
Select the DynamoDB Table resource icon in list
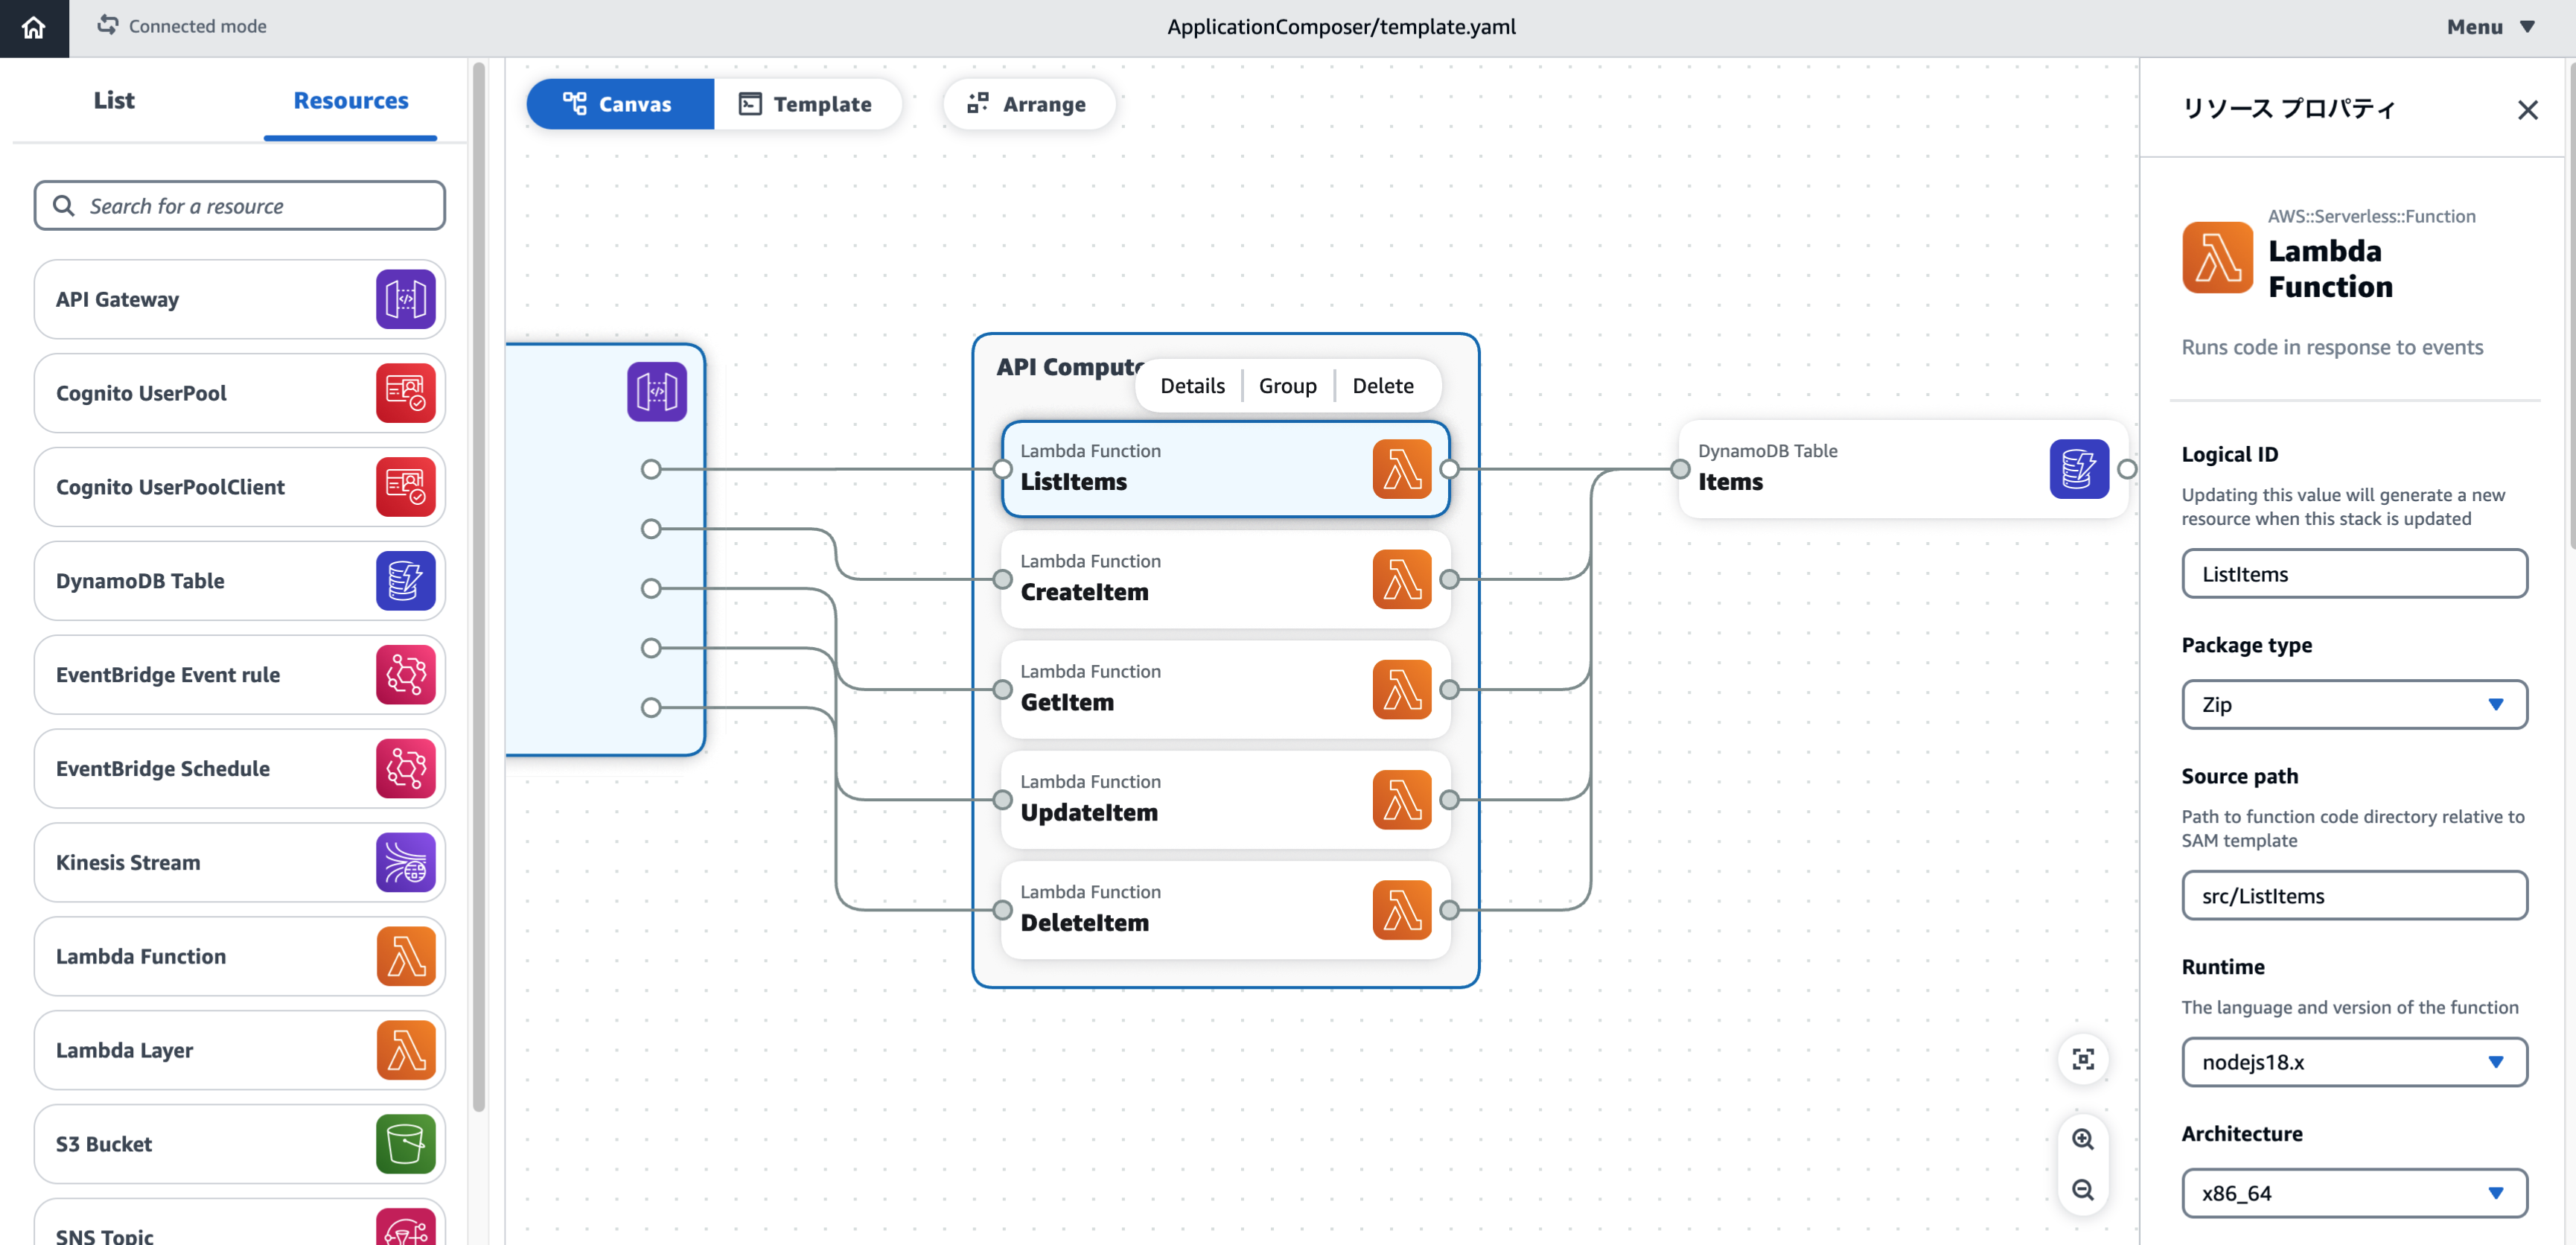click(405, 581)
